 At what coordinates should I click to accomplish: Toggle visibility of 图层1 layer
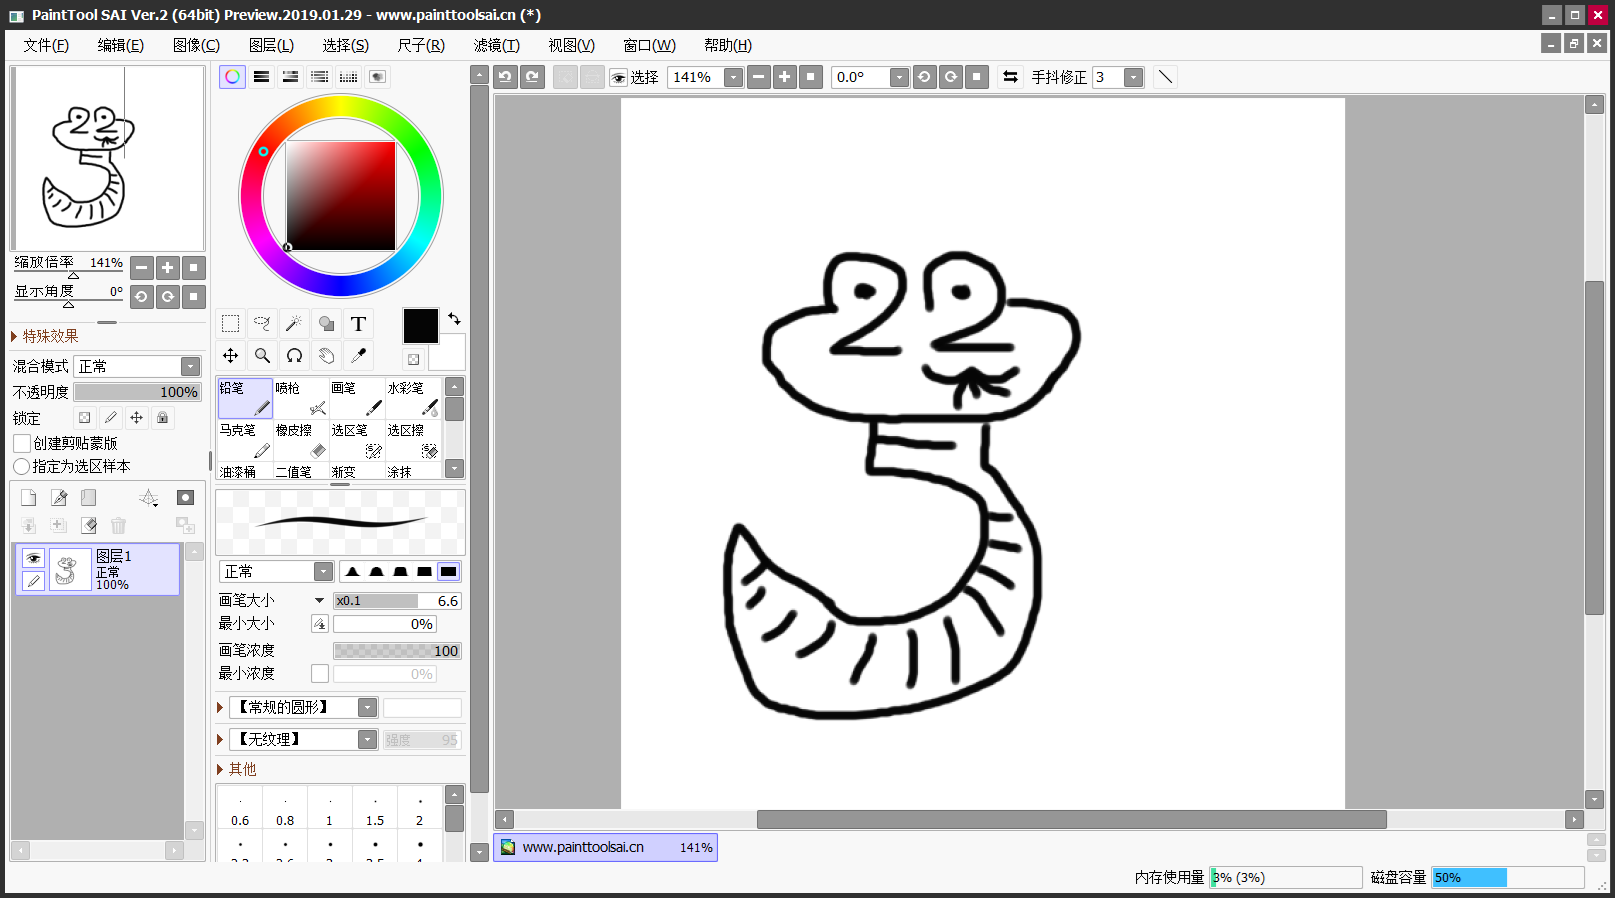(x=33, y=558)
